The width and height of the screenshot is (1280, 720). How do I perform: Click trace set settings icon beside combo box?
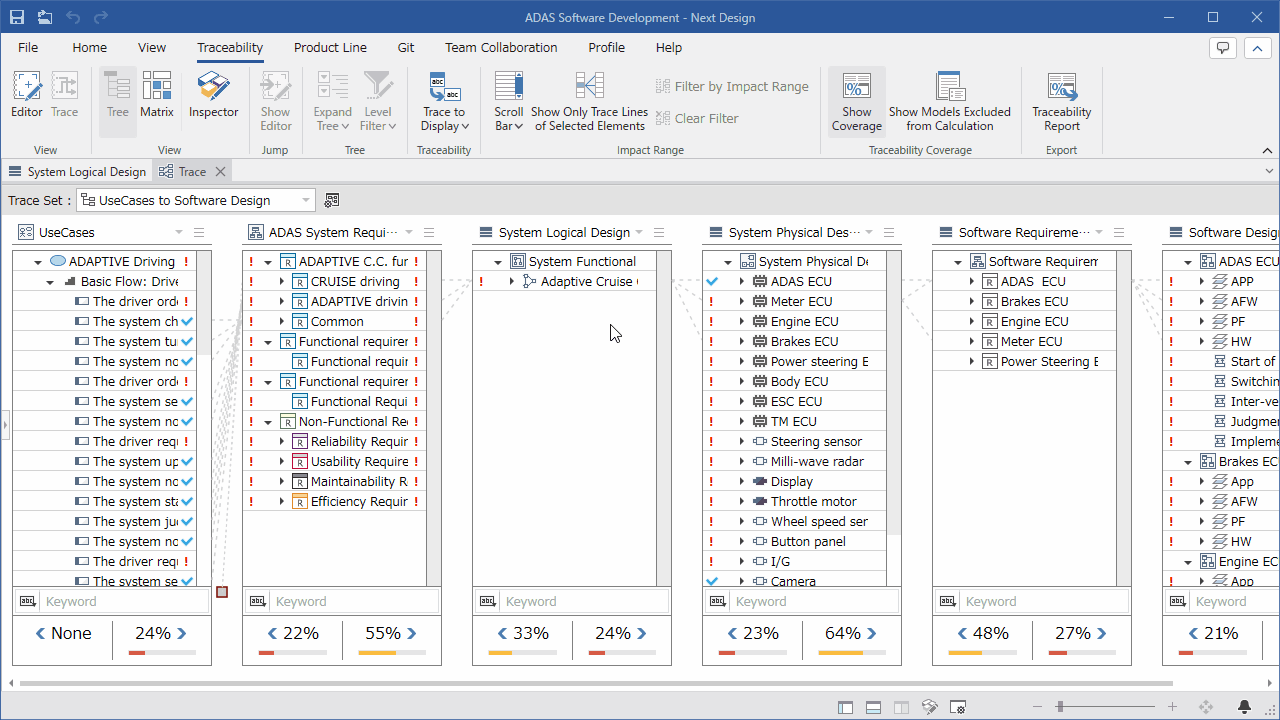(x=332, y=200)
